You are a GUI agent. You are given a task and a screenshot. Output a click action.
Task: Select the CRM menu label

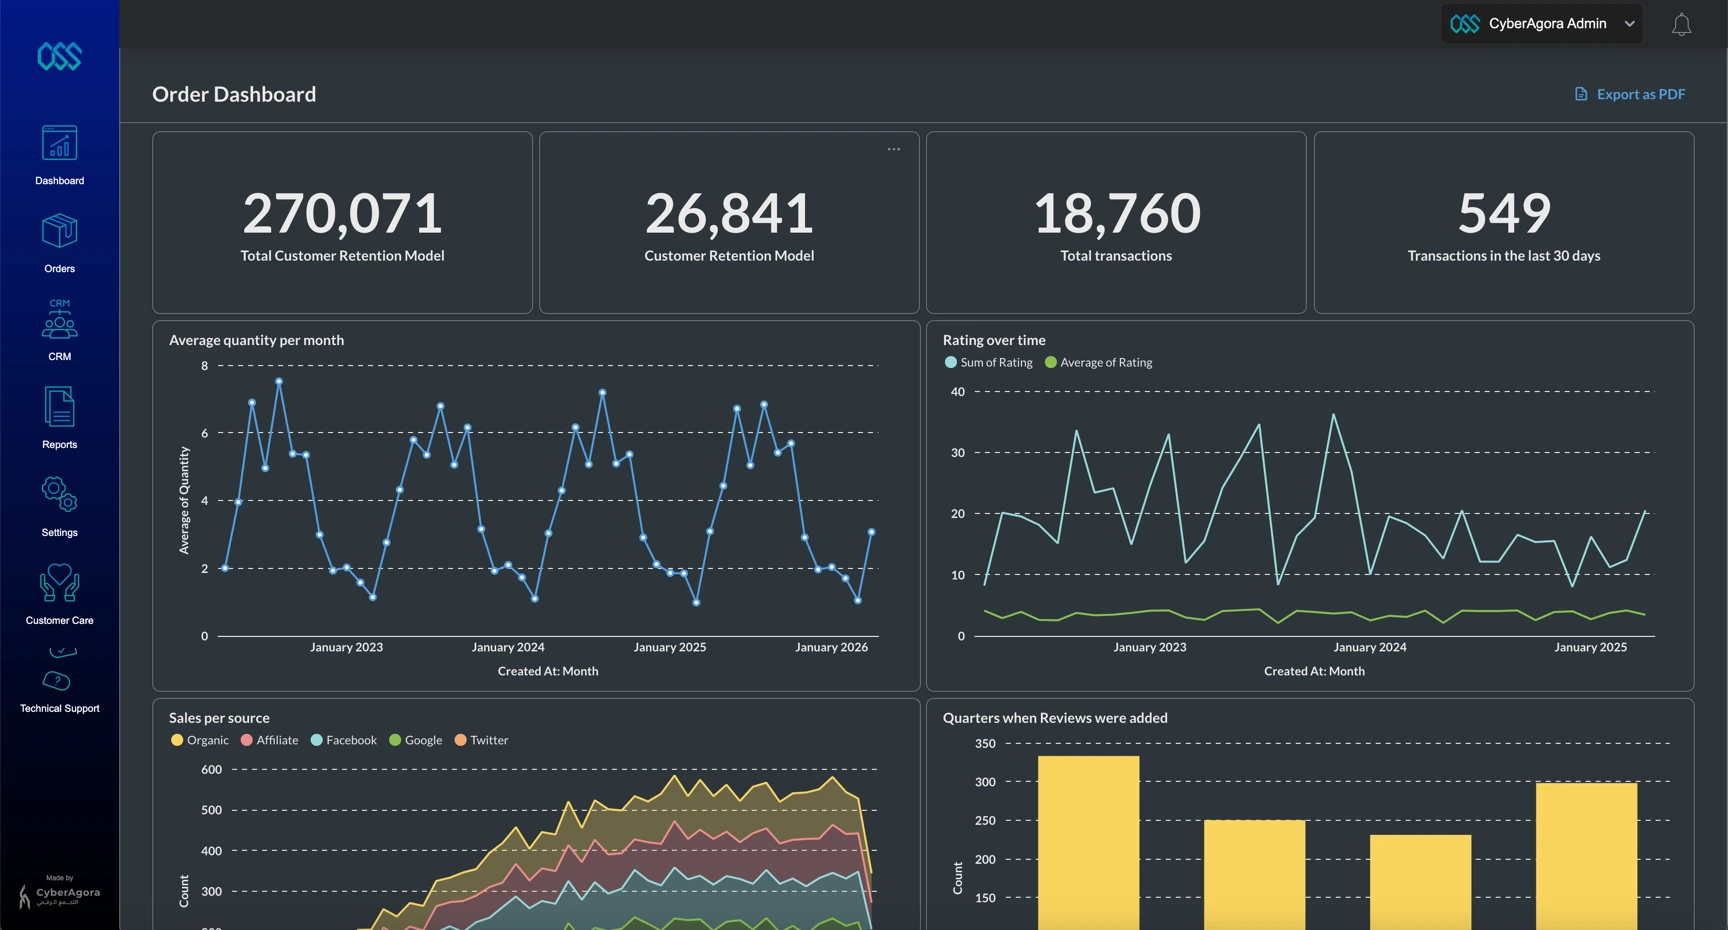pos(59,357)
